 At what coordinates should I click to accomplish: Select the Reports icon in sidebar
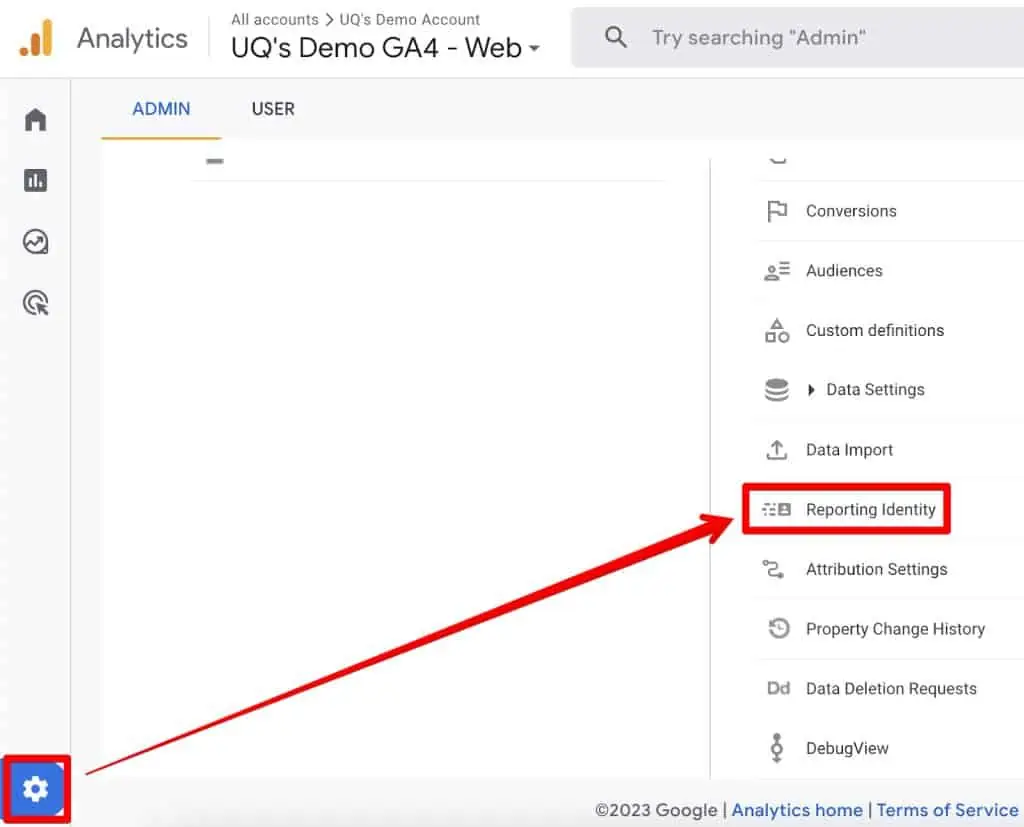tap(35, 180)
